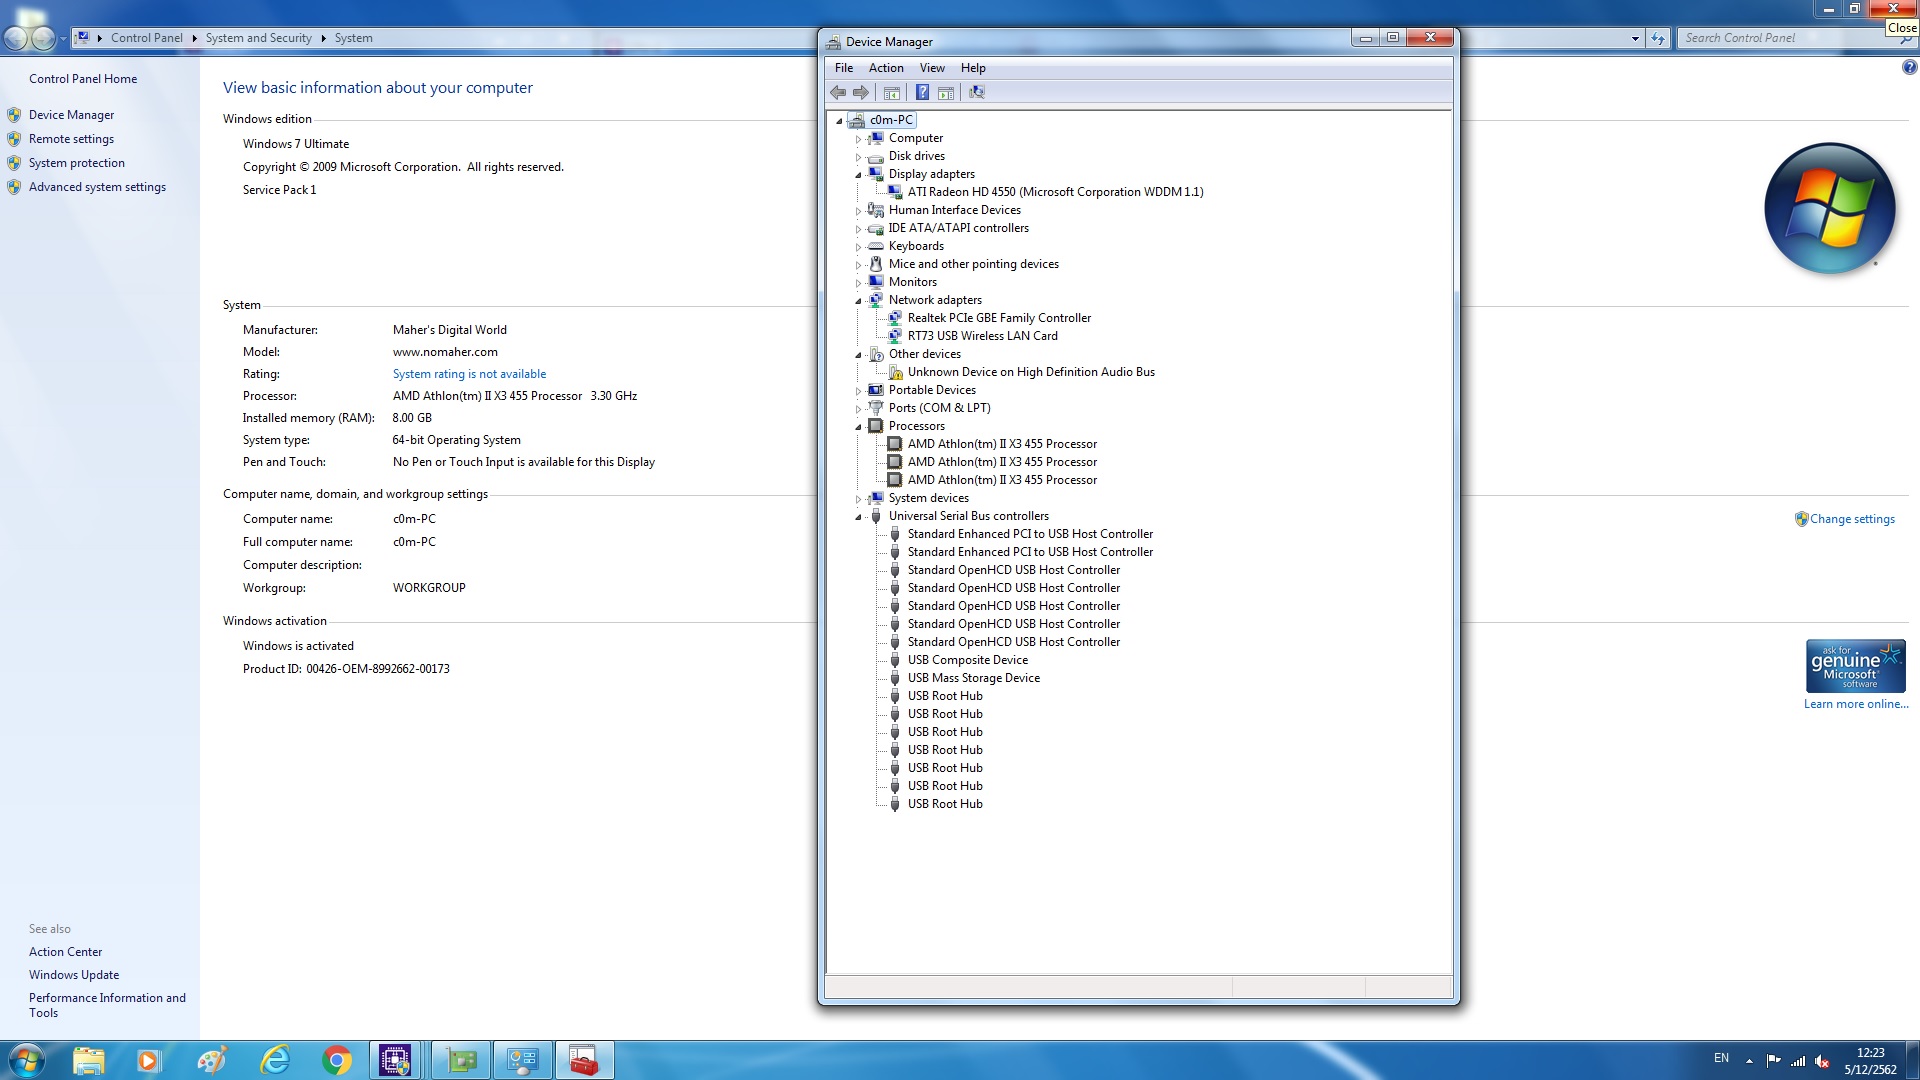Image resolution: width=1920 pixels, height=1080 pixels.
Task: Click 'System rating is not available' link
Action: pyautogui.click(x=469, y=374)
